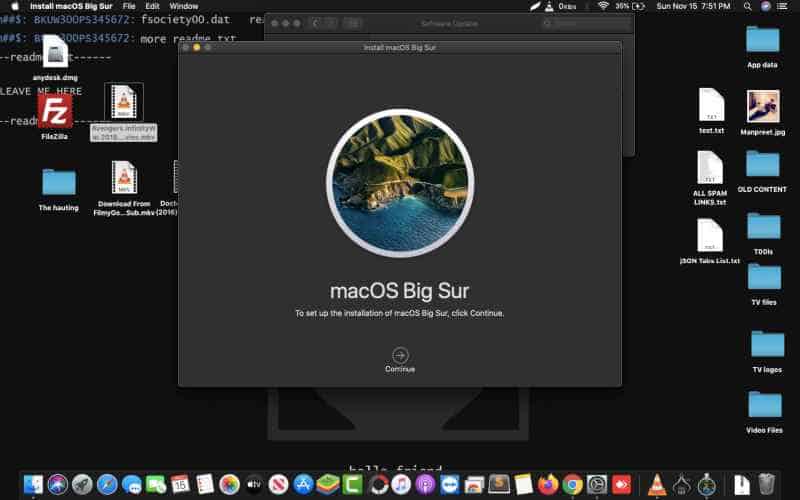
Task: Click grid view button in Software Update toolbar
Action: click(353, 23)
